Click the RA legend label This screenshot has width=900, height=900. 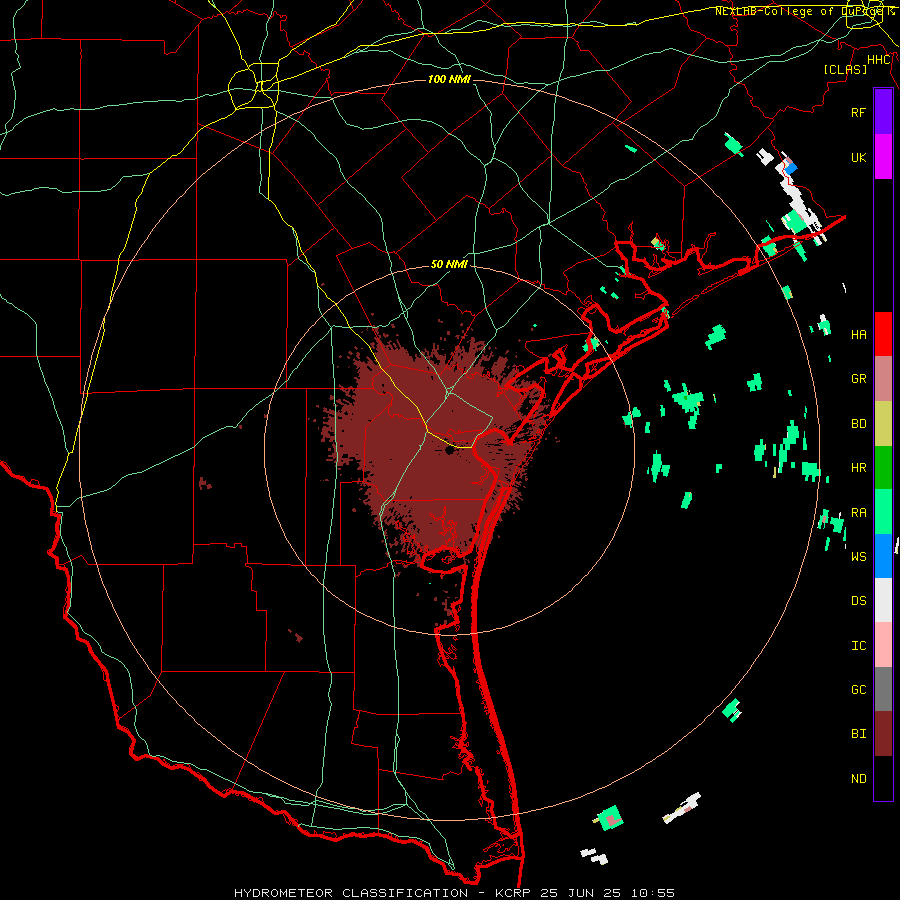click(x=858, y=513)
